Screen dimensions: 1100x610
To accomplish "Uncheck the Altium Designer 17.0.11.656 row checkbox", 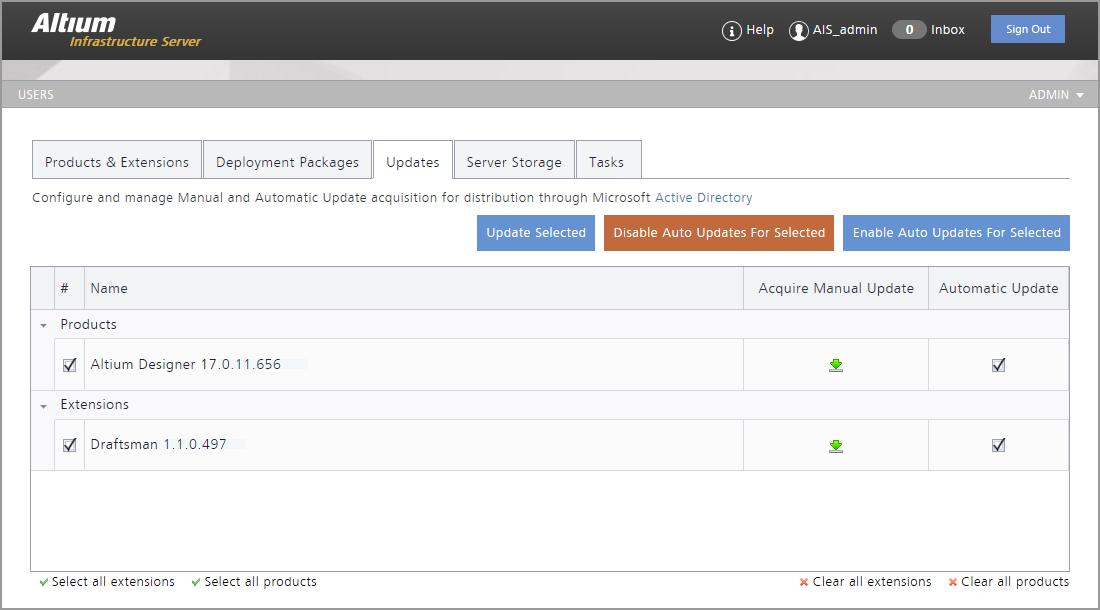I will coord(69,365).
